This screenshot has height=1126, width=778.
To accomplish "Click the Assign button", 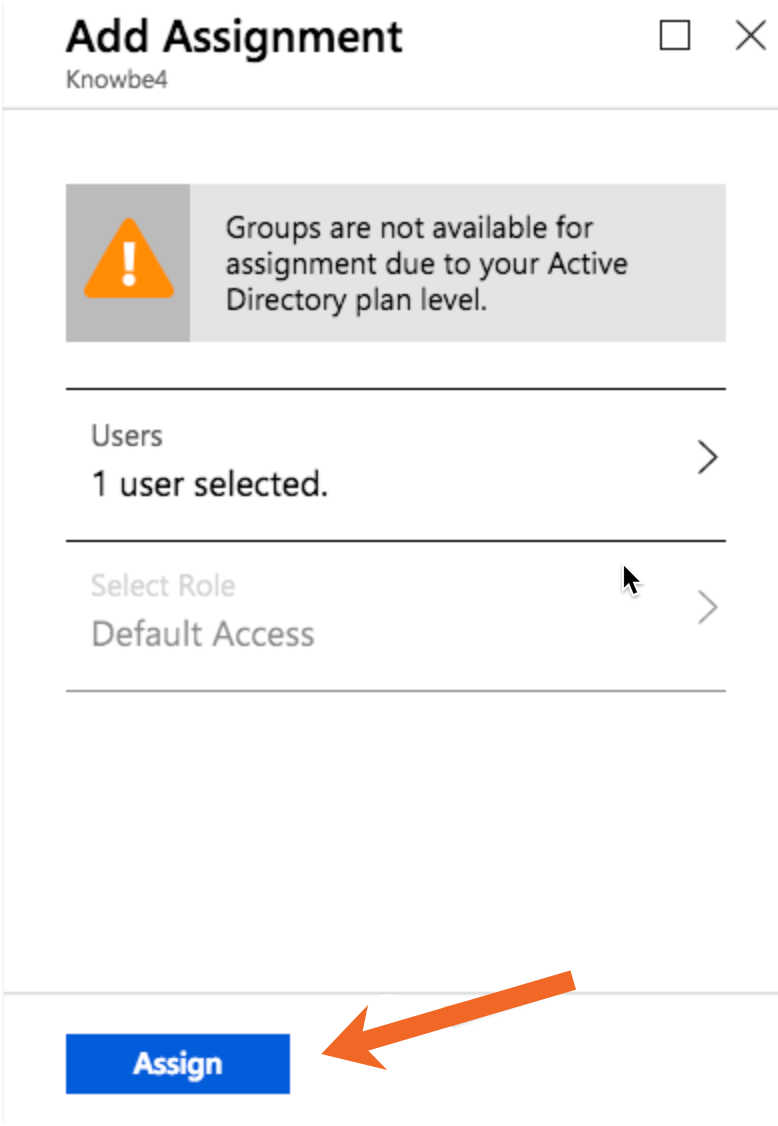I will (x=177, y=1063).
